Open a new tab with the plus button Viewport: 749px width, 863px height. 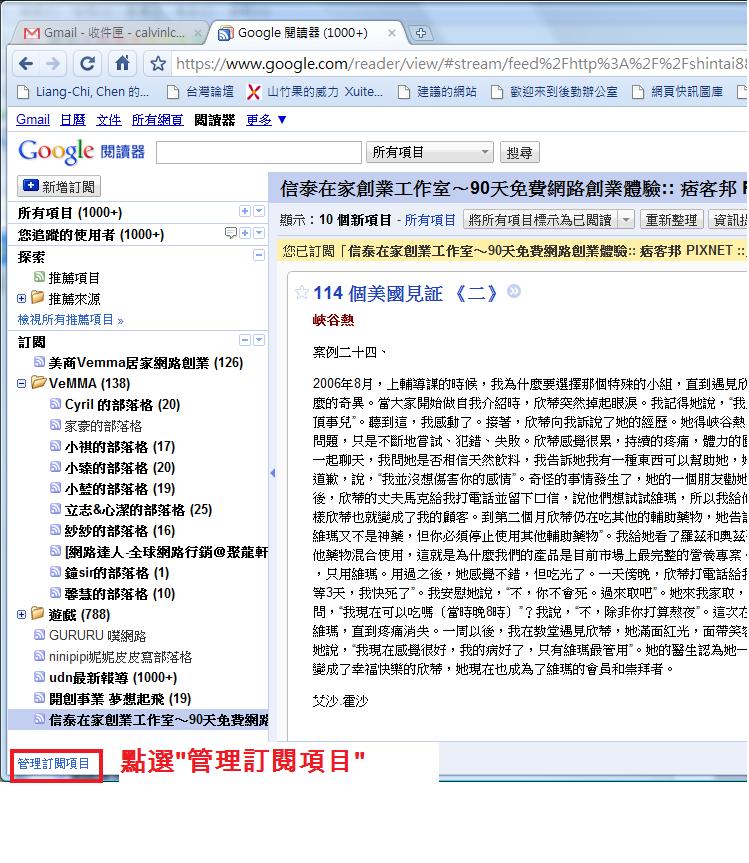click(x=420, y=33)
